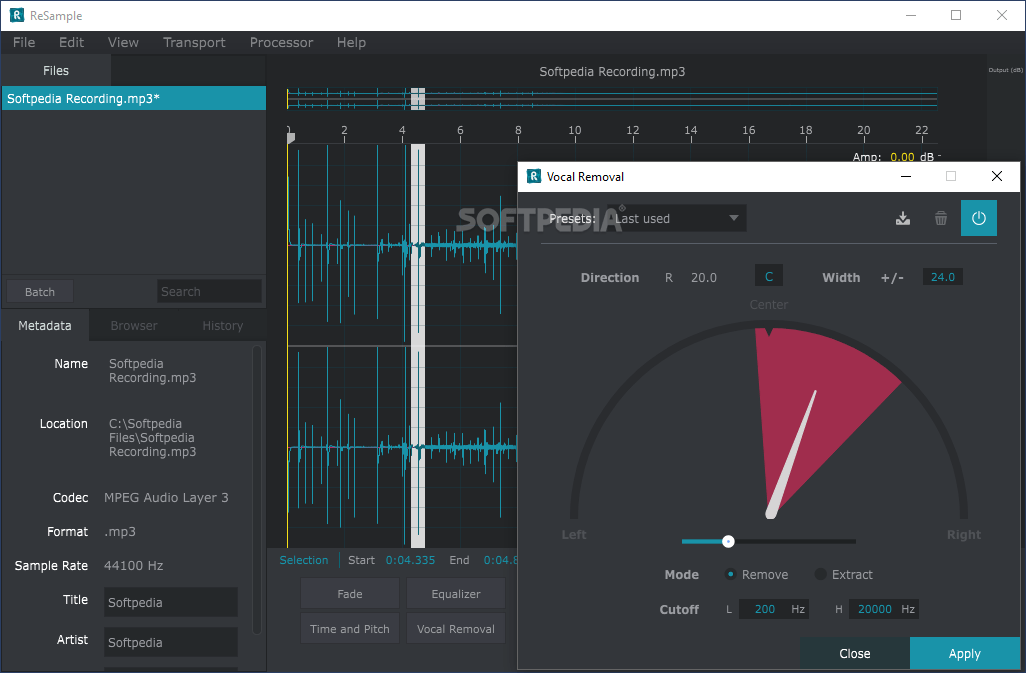Maximize the ReSample main window

[956, 15]
